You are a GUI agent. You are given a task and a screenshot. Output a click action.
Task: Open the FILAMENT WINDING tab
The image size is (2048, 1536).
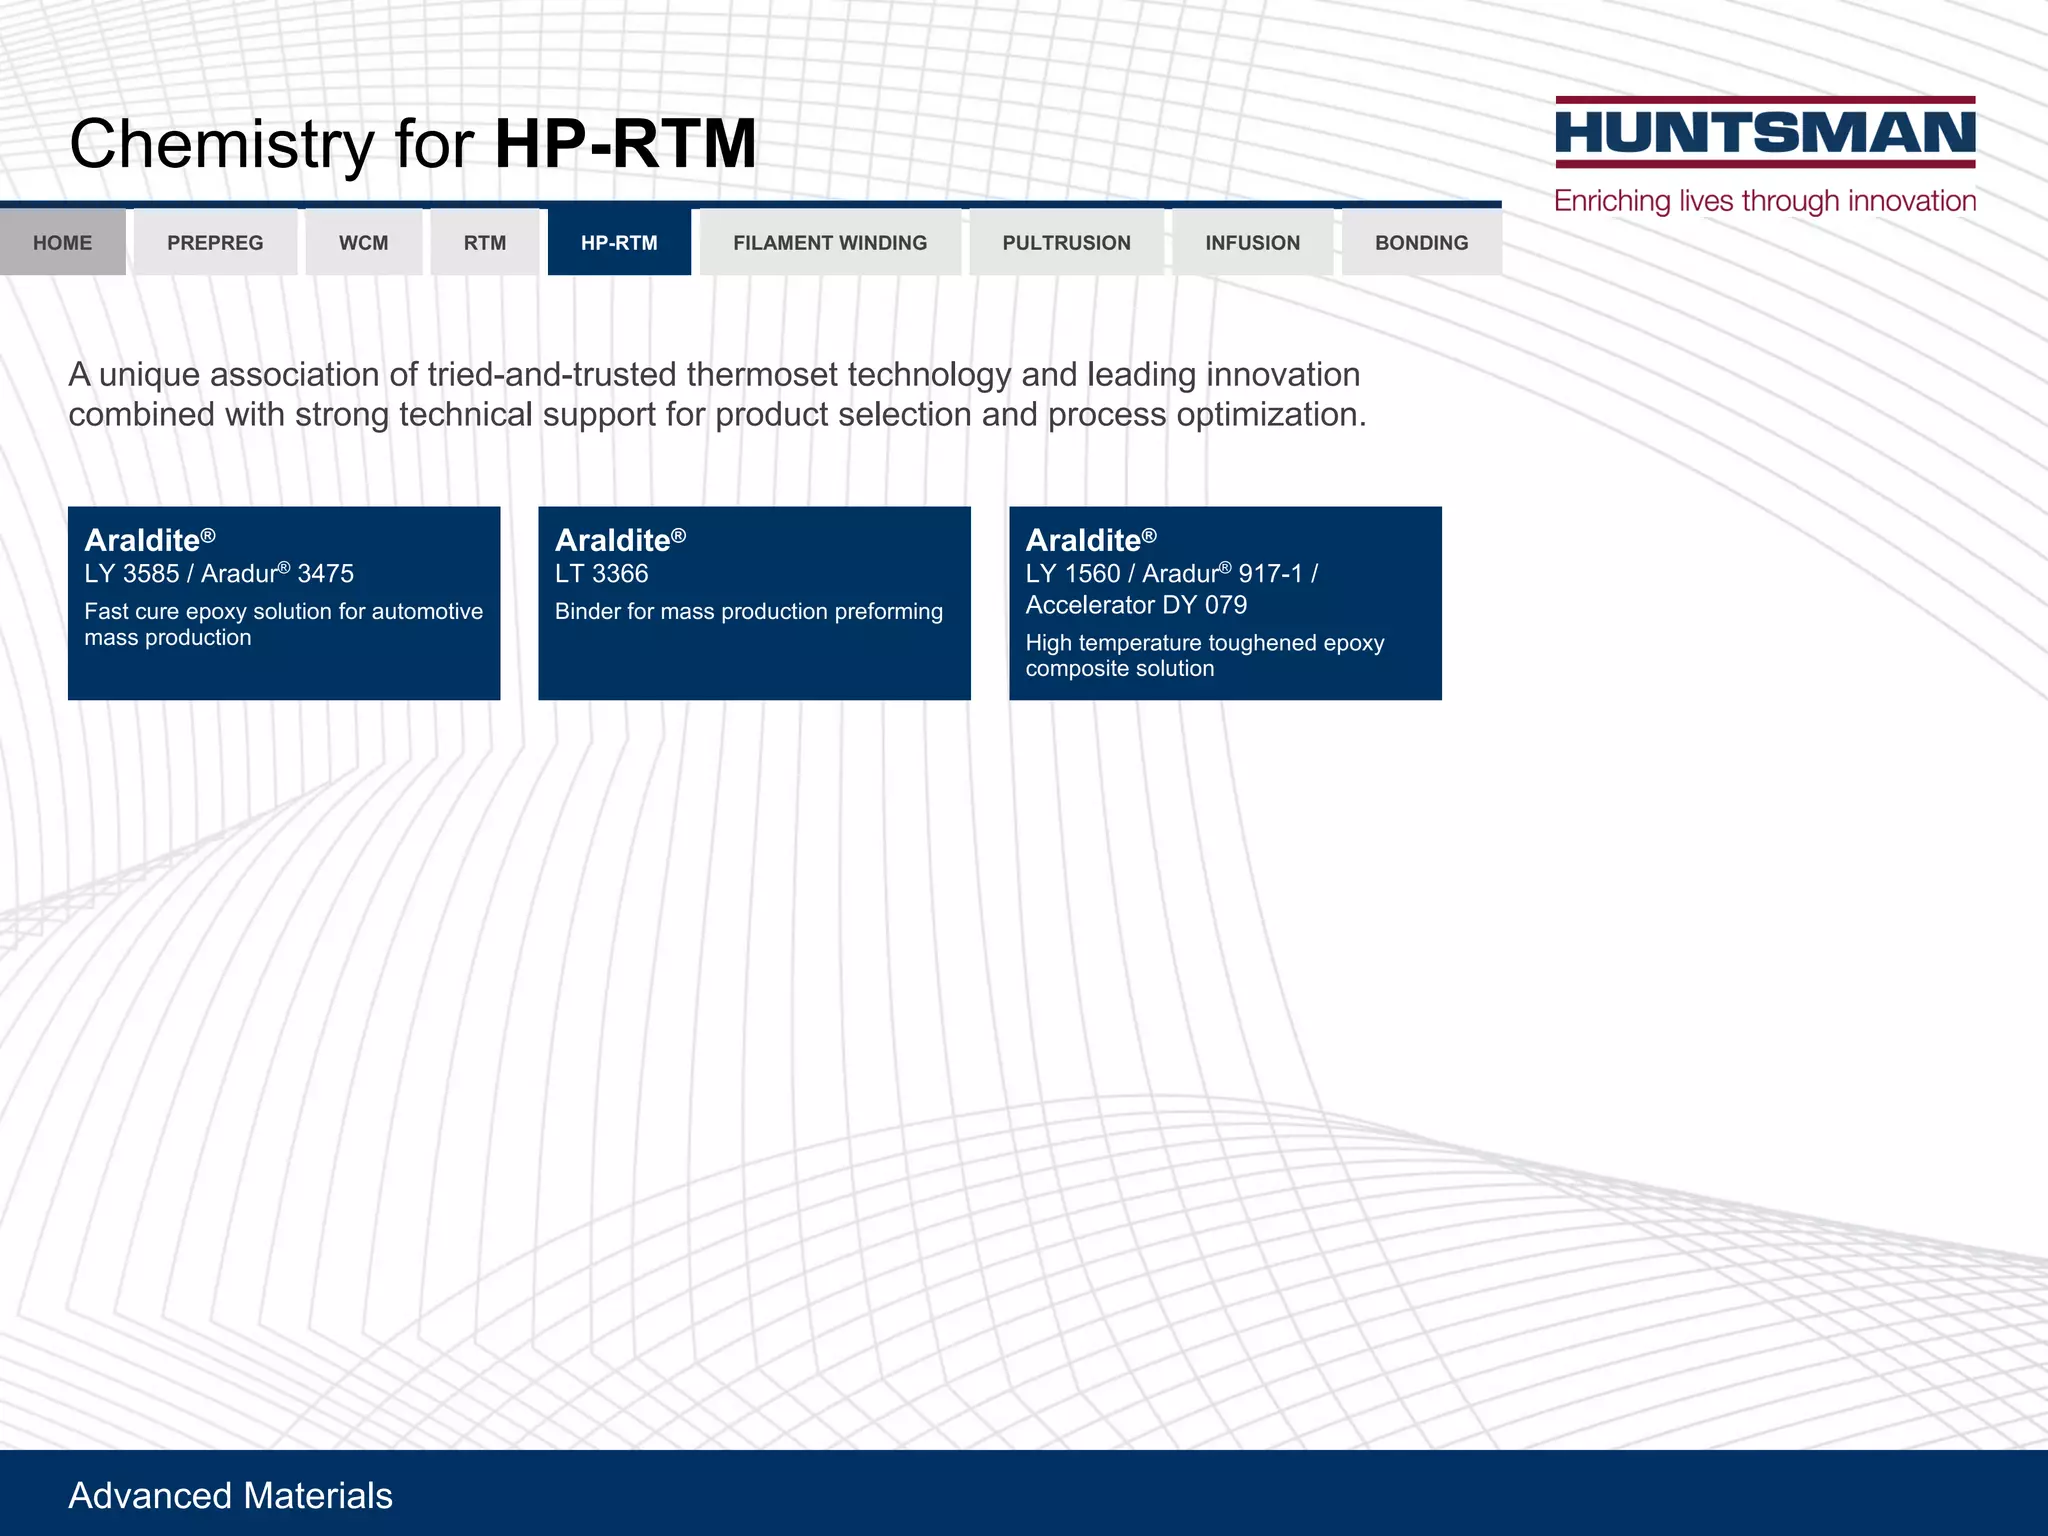click(829, 243)
